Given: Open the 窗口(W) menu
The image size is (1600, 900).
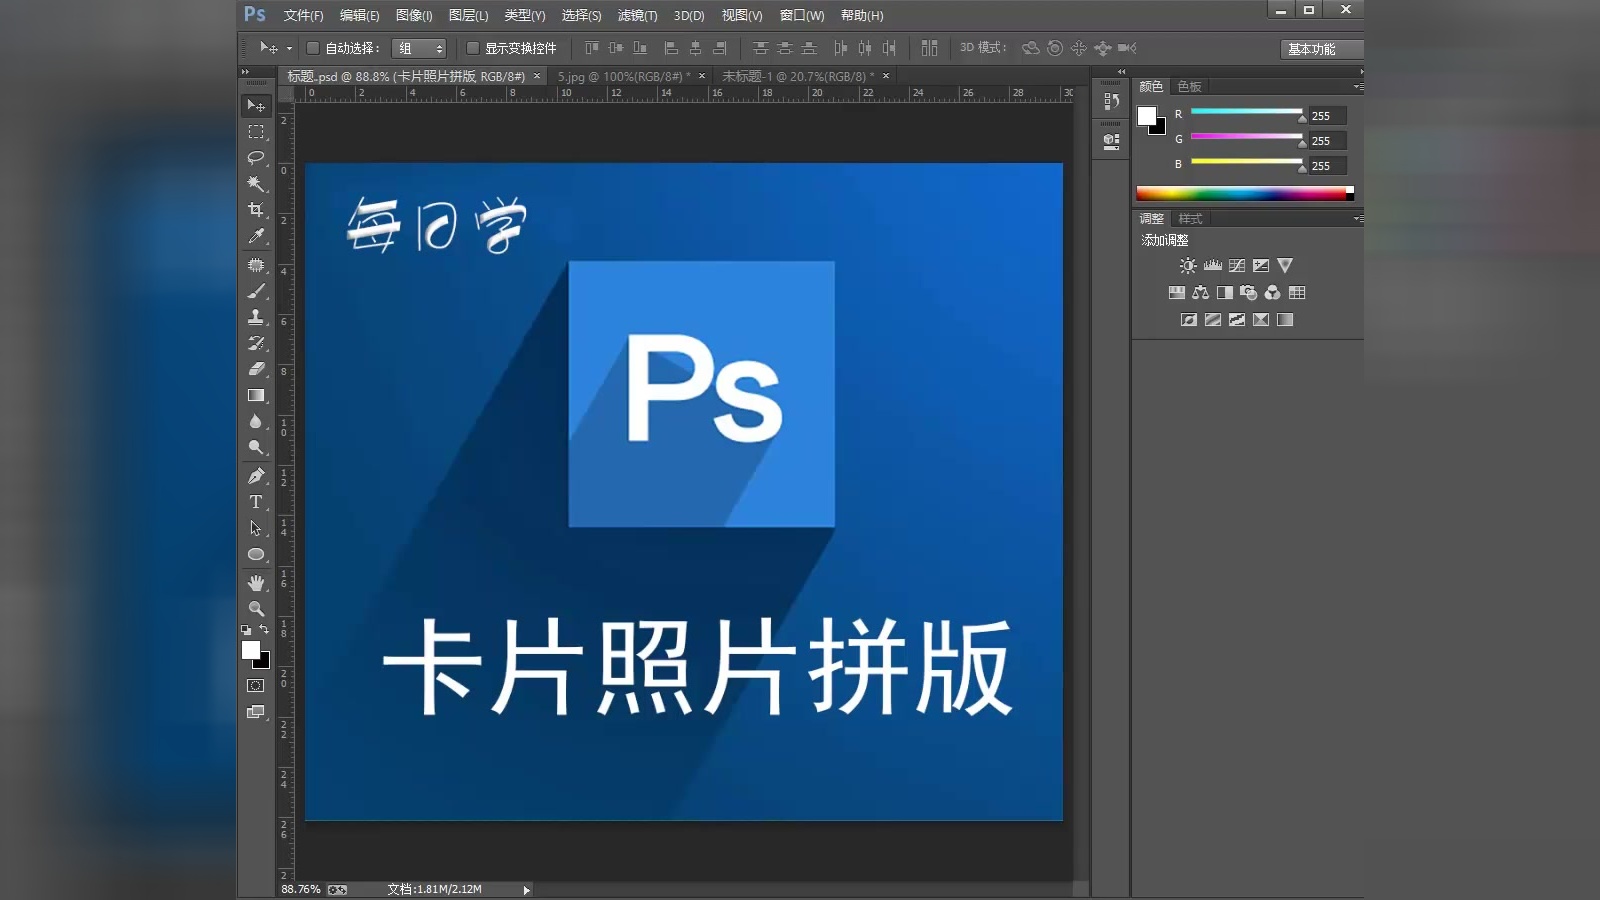Looking at the screenshot, I should (x=802, y=15).
